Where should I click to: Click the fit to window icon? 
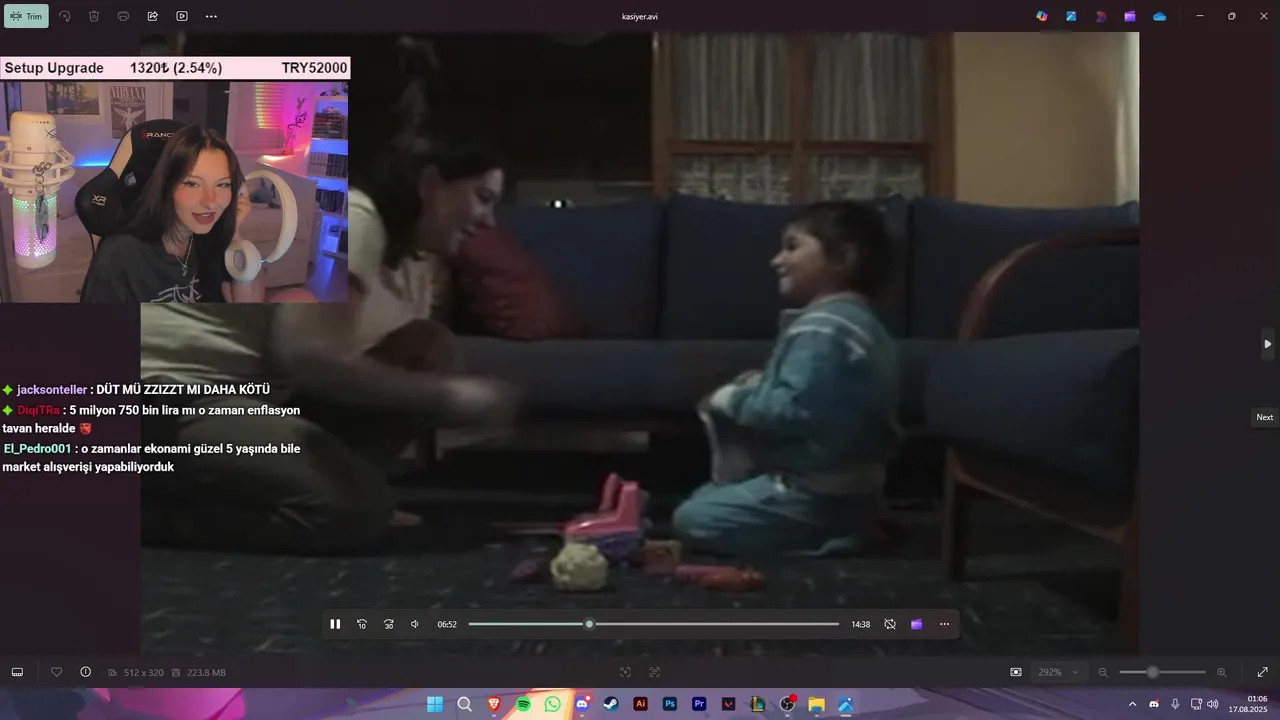tap(626, 672)
